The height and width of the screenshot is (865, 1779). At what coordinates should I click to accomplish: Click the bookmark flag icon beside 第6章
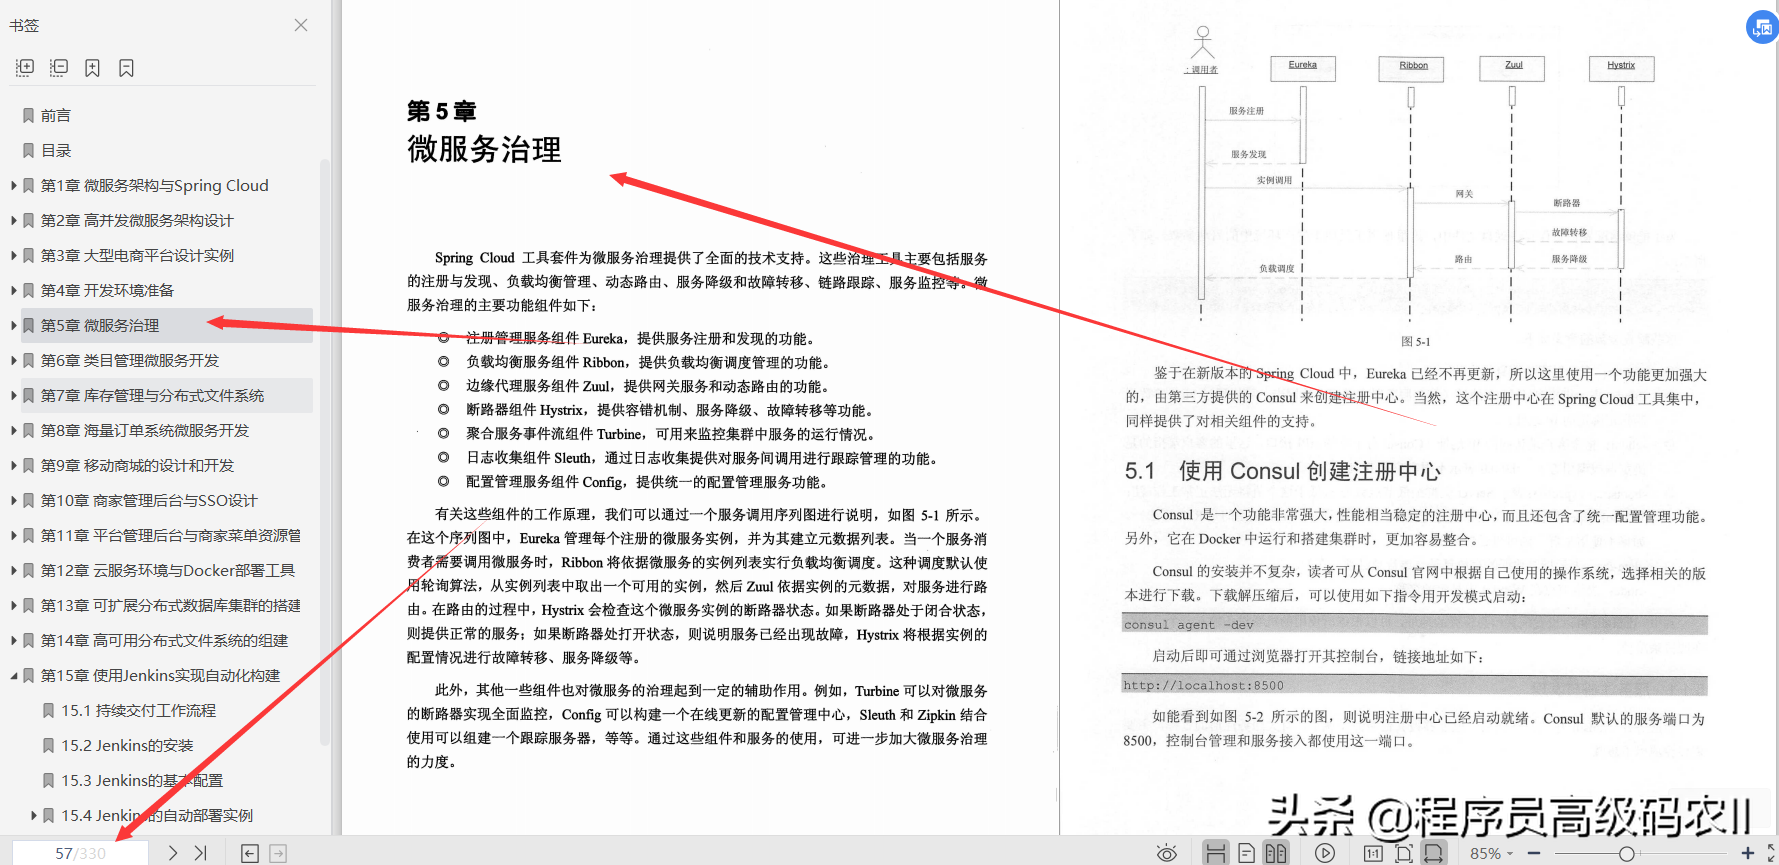click(x=29, y=360)
